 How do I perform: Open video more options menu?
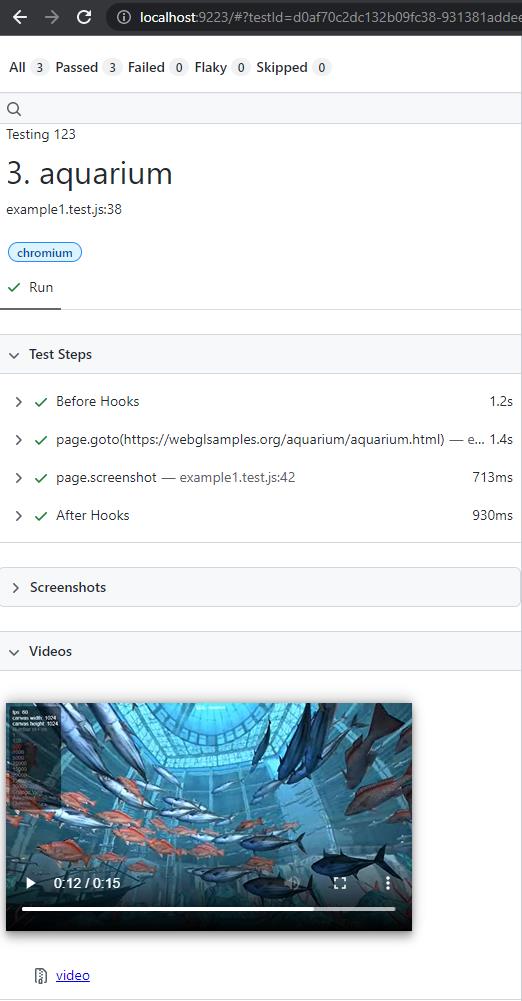tap(387, 884)
